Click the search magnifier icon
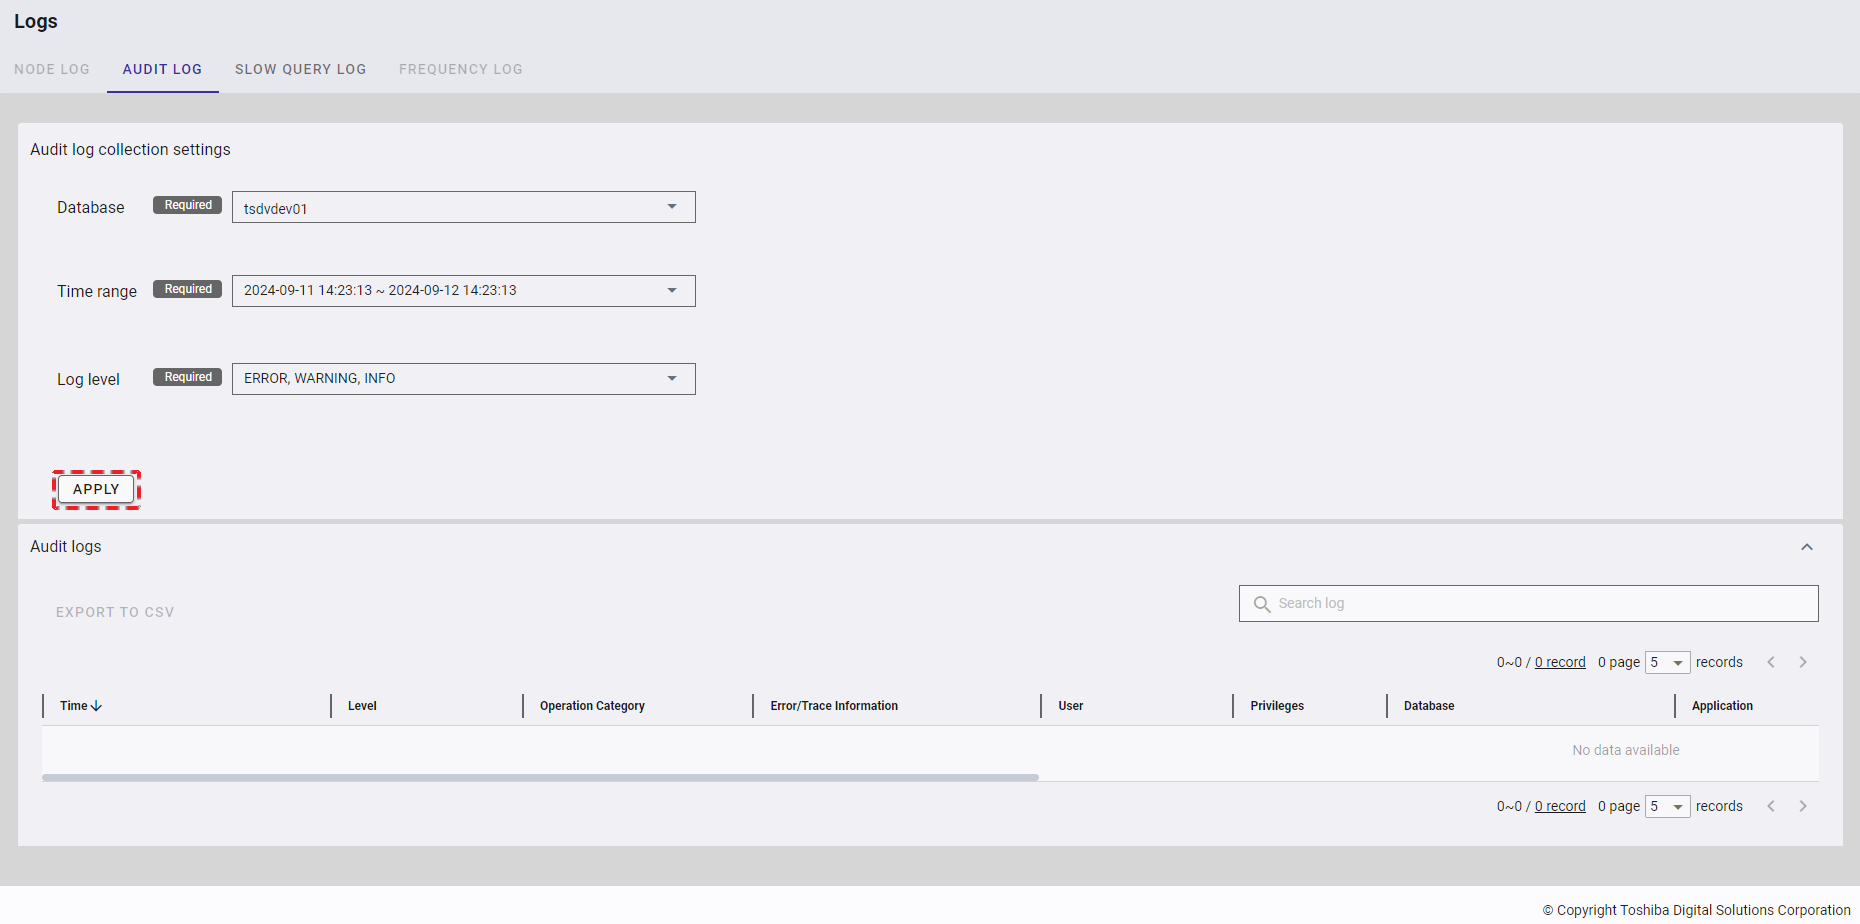Image resolution: width=1860 pixels, height=924 pixels. pos(1261,604)
